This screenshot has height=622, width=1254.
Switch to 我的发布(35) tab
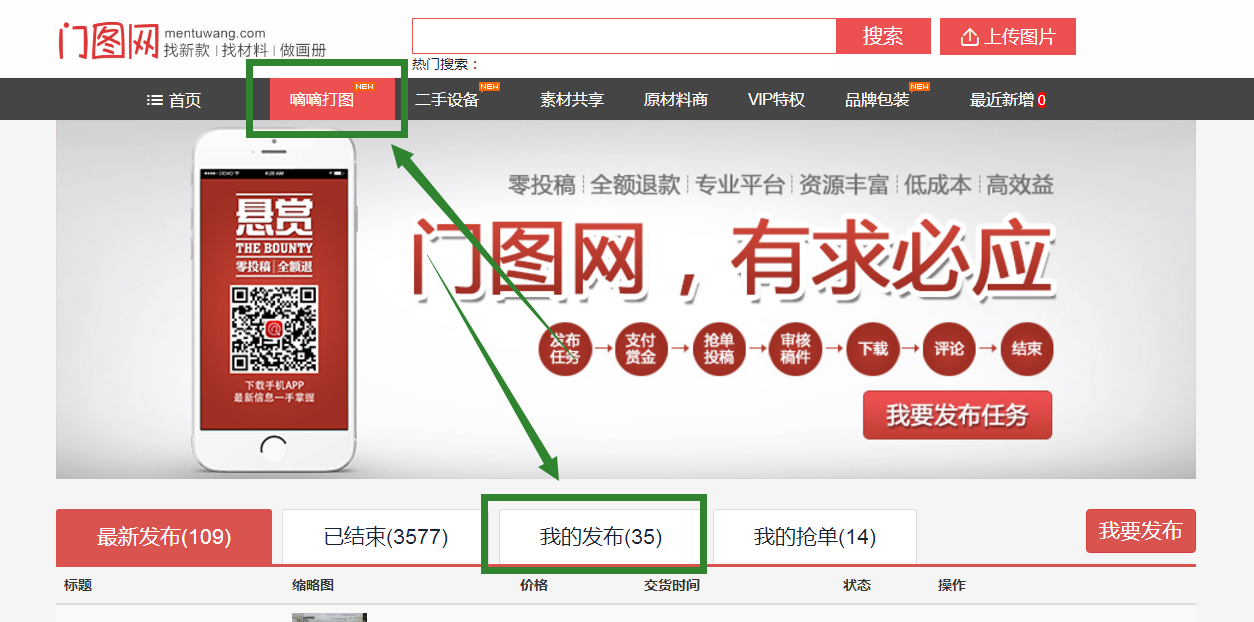click(601, 537)
